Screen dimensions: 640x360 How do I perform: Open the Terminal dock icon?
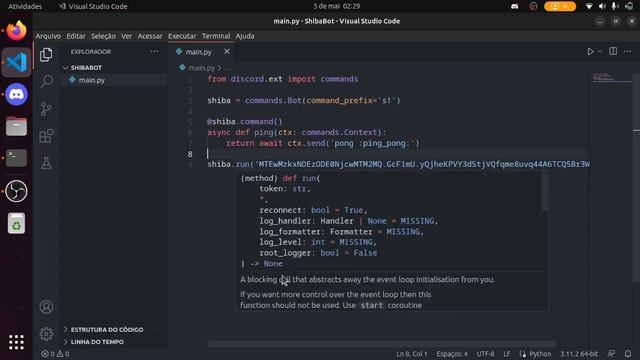point(16,158)
